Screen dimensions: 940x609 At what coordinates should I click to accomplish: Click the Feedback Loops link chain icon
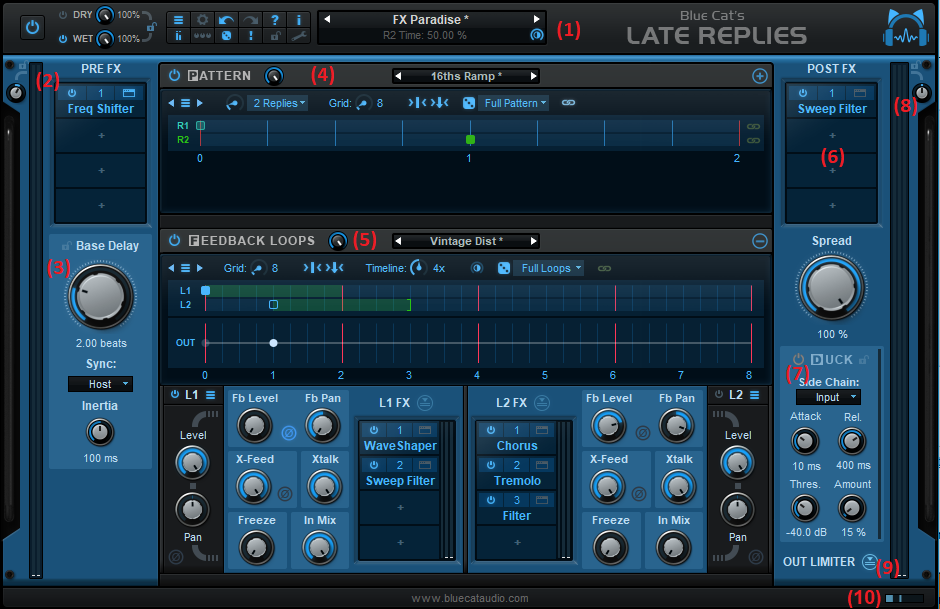pyautogui.click(x=604, y=268)
